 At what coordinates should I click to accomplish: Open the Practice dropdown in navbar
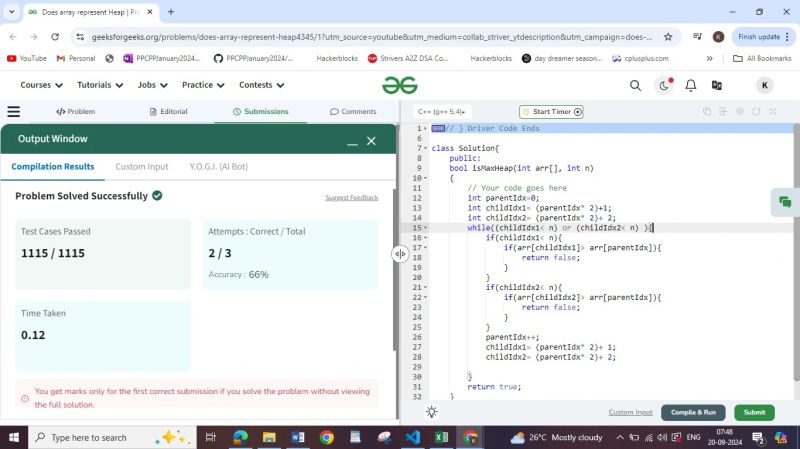[x=202, y=85]
